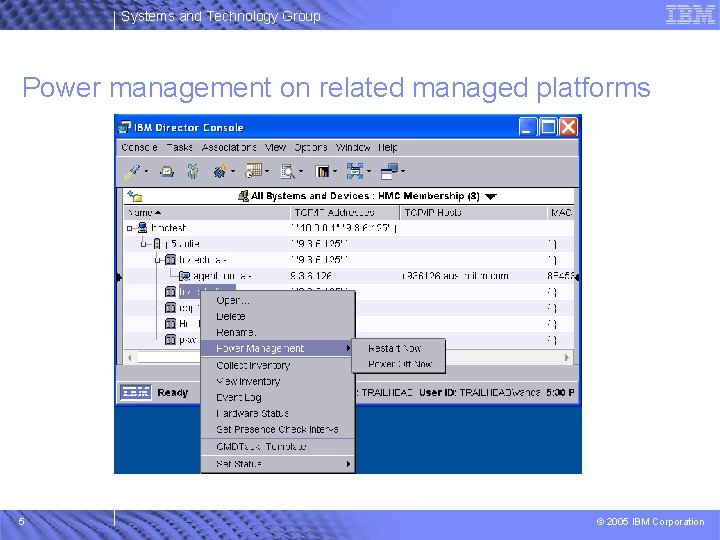Choose Delete in the context menu
This screenshot has width=720, height=540.
click(278, 316)
